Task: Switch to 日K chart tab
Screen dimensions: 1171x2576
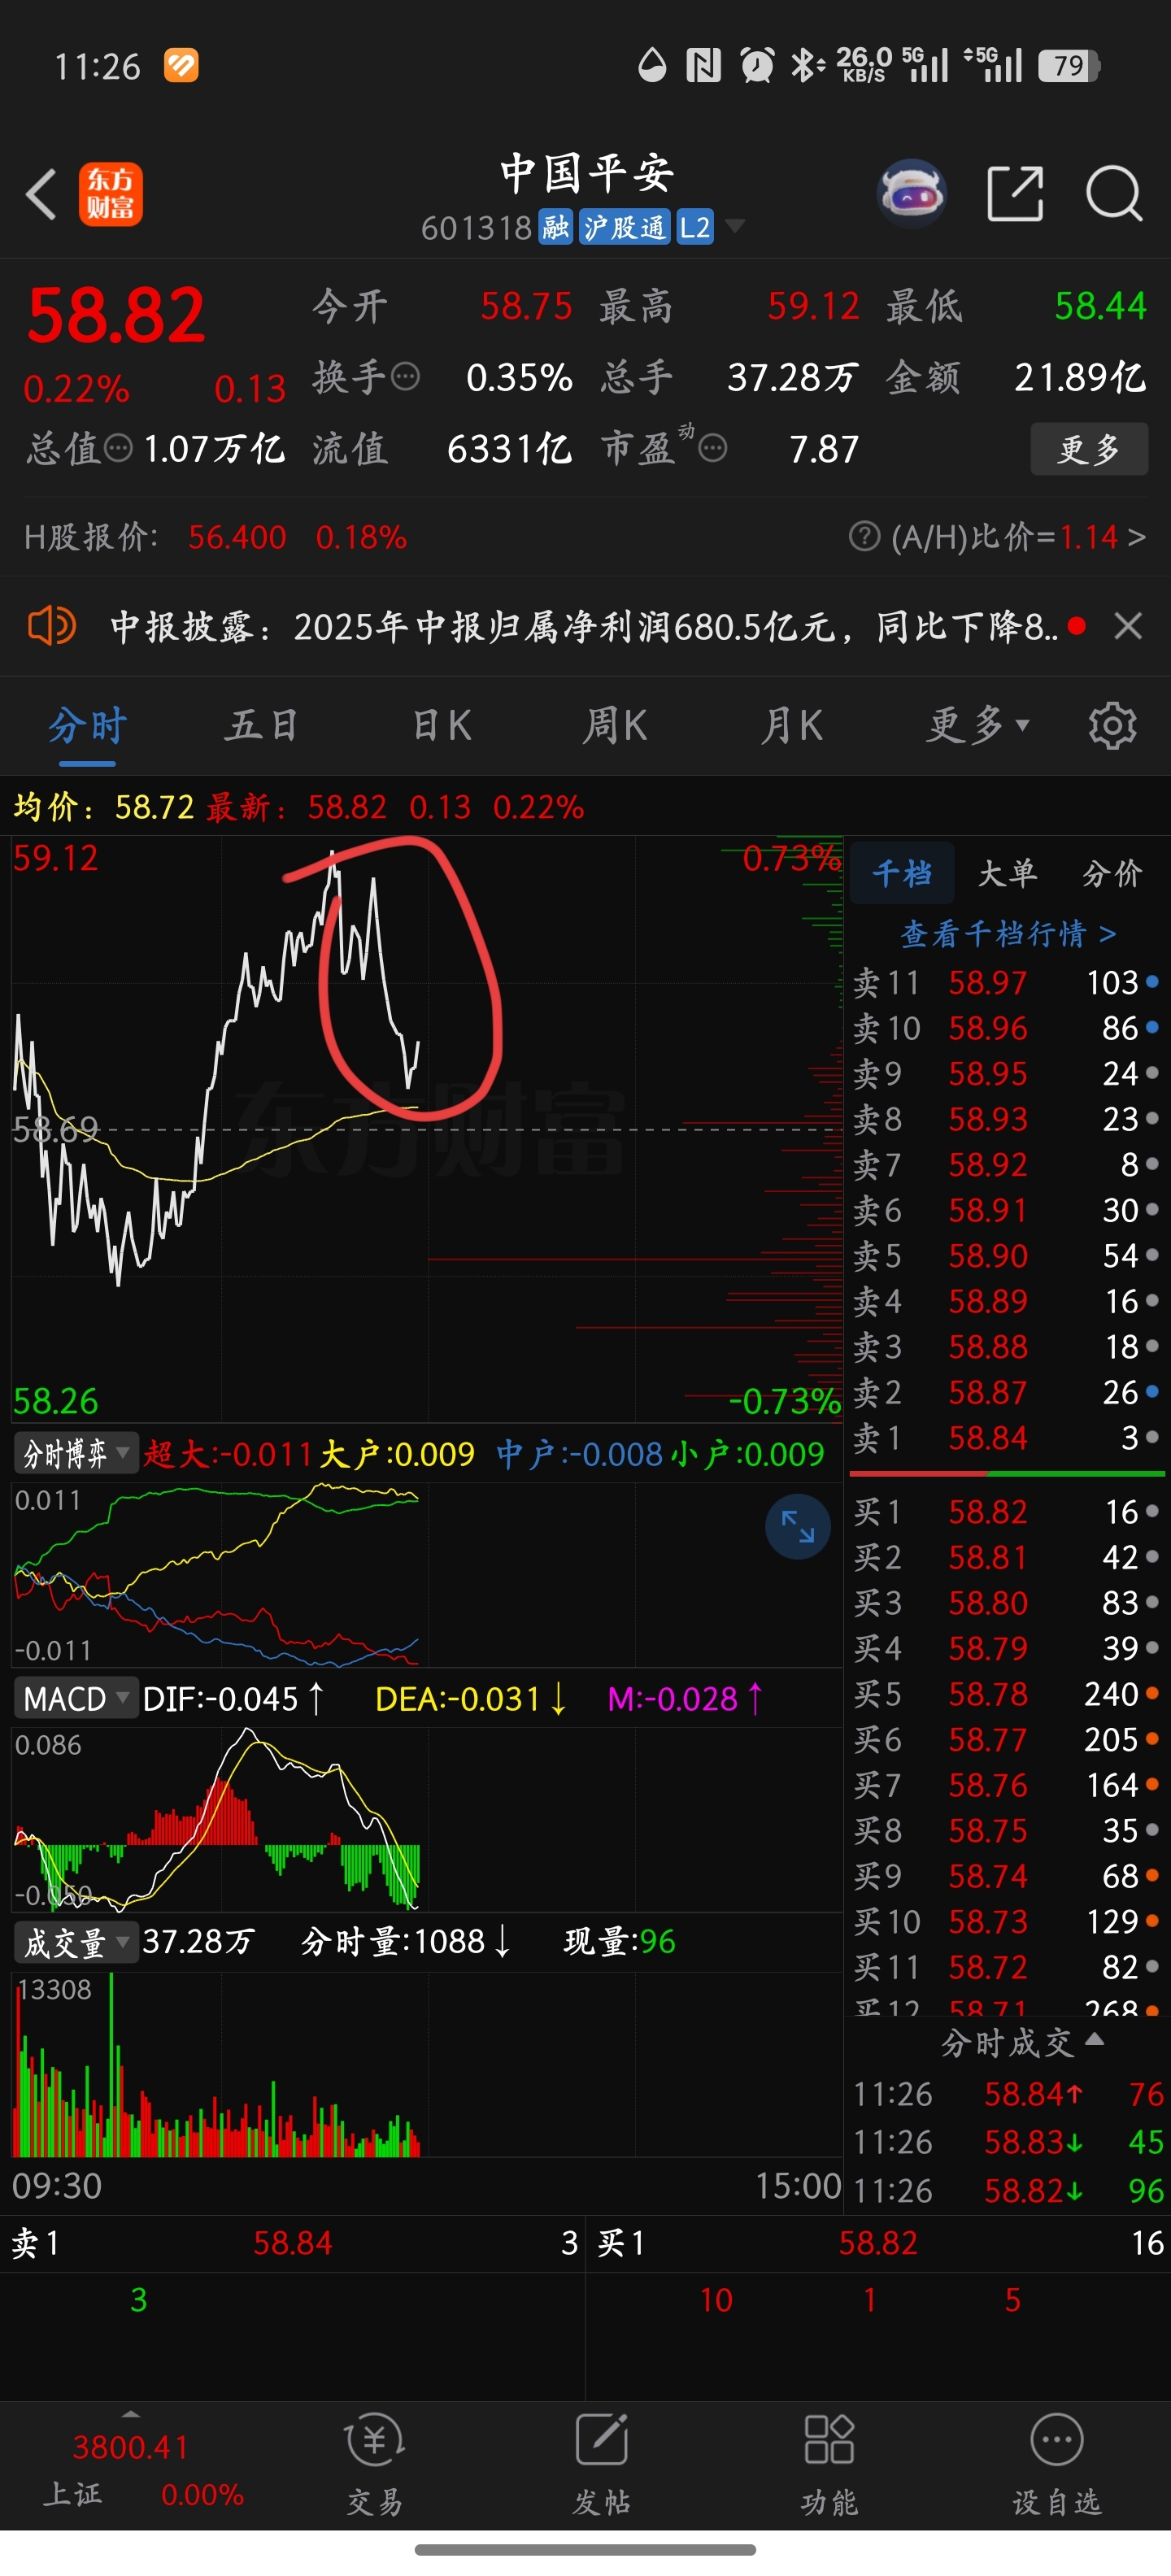Action: [441, 725]
